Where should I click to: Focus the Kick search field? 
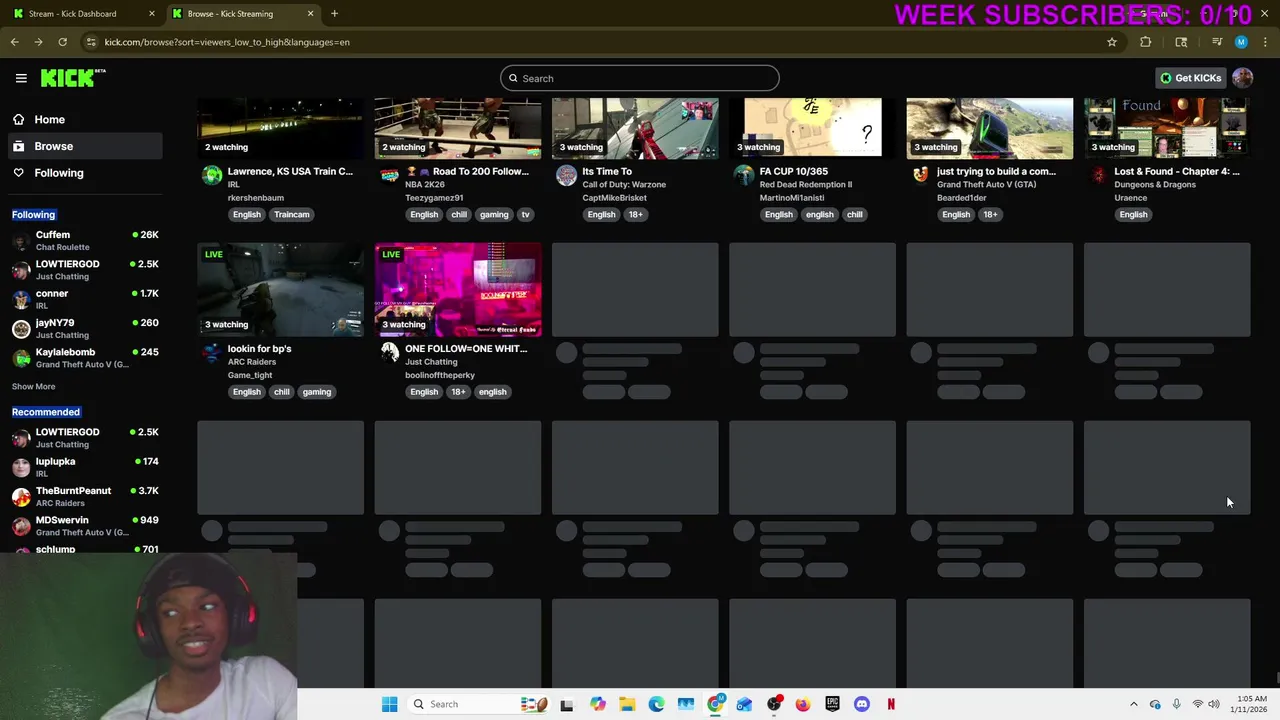click(640, 78)
